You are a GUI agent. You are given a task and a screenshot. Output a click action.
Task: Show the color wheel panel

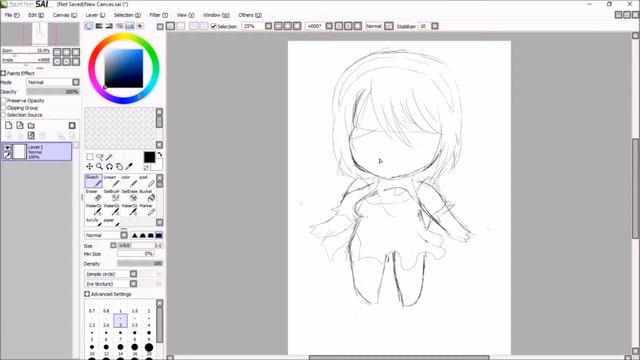click(89, 26)
